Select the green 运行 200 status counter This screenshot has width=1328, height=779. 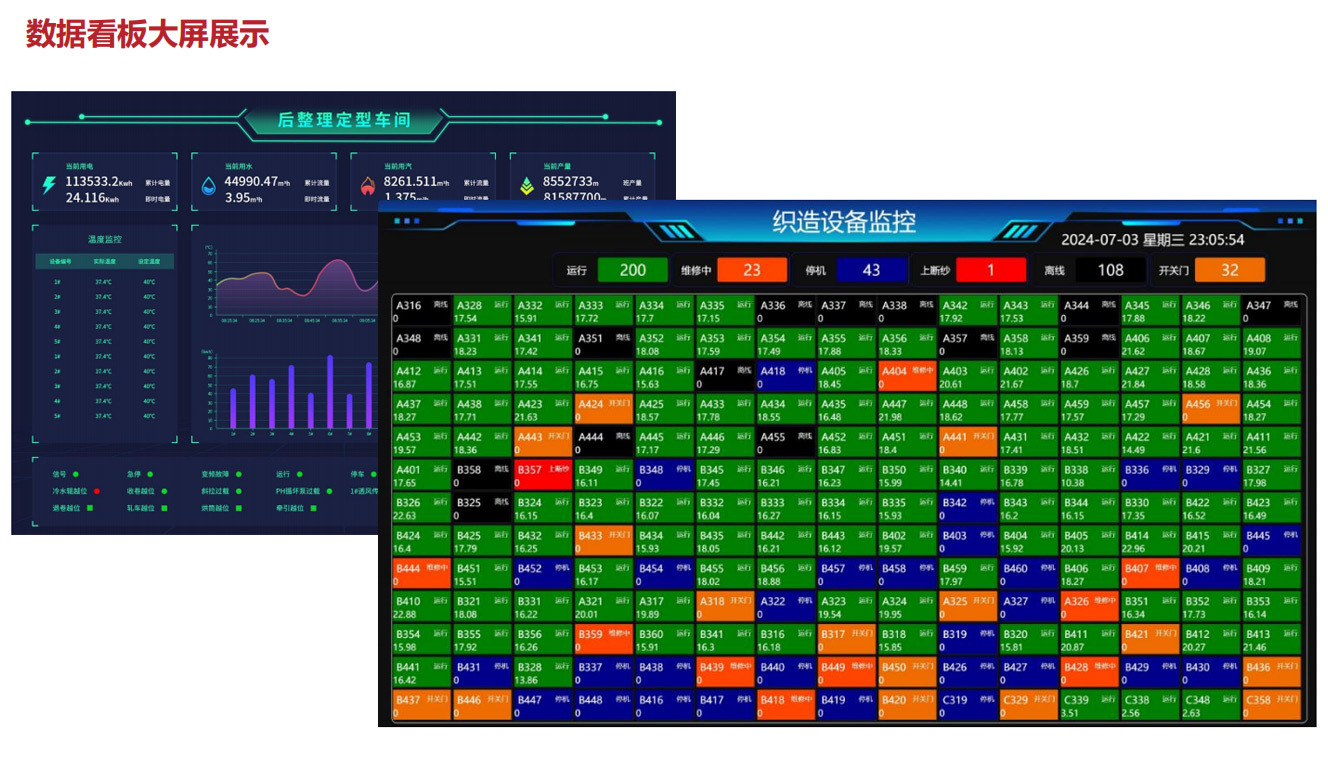click(632, 270)
